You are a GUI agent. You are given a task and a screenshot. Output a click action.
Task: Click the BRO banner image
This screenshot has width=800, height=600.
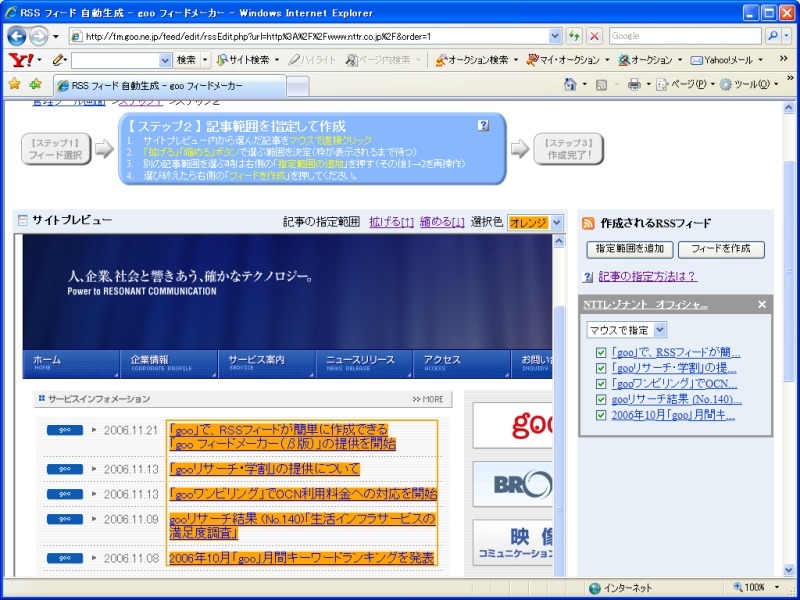(x=512, y=484)
